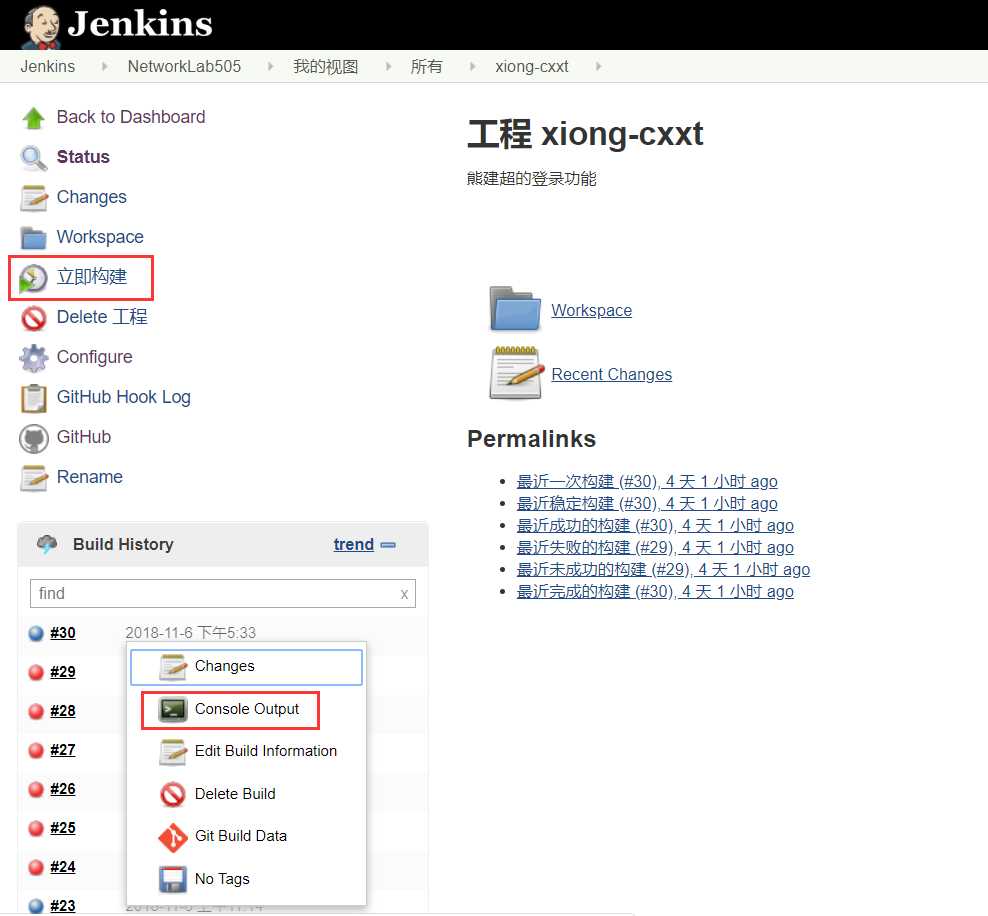Open 最近未成功的构建 (#29) permalink
988x916 pixels.
[x=663, y=570]
